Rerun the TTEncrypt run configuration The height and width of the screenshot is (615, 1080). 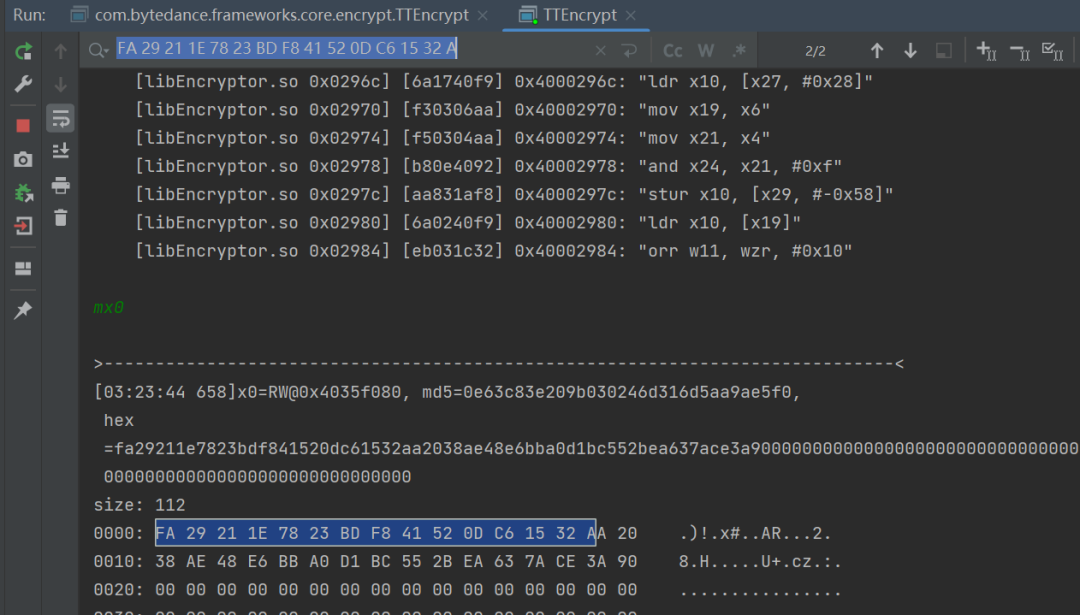pyautogui.click(x=23, y=51)
